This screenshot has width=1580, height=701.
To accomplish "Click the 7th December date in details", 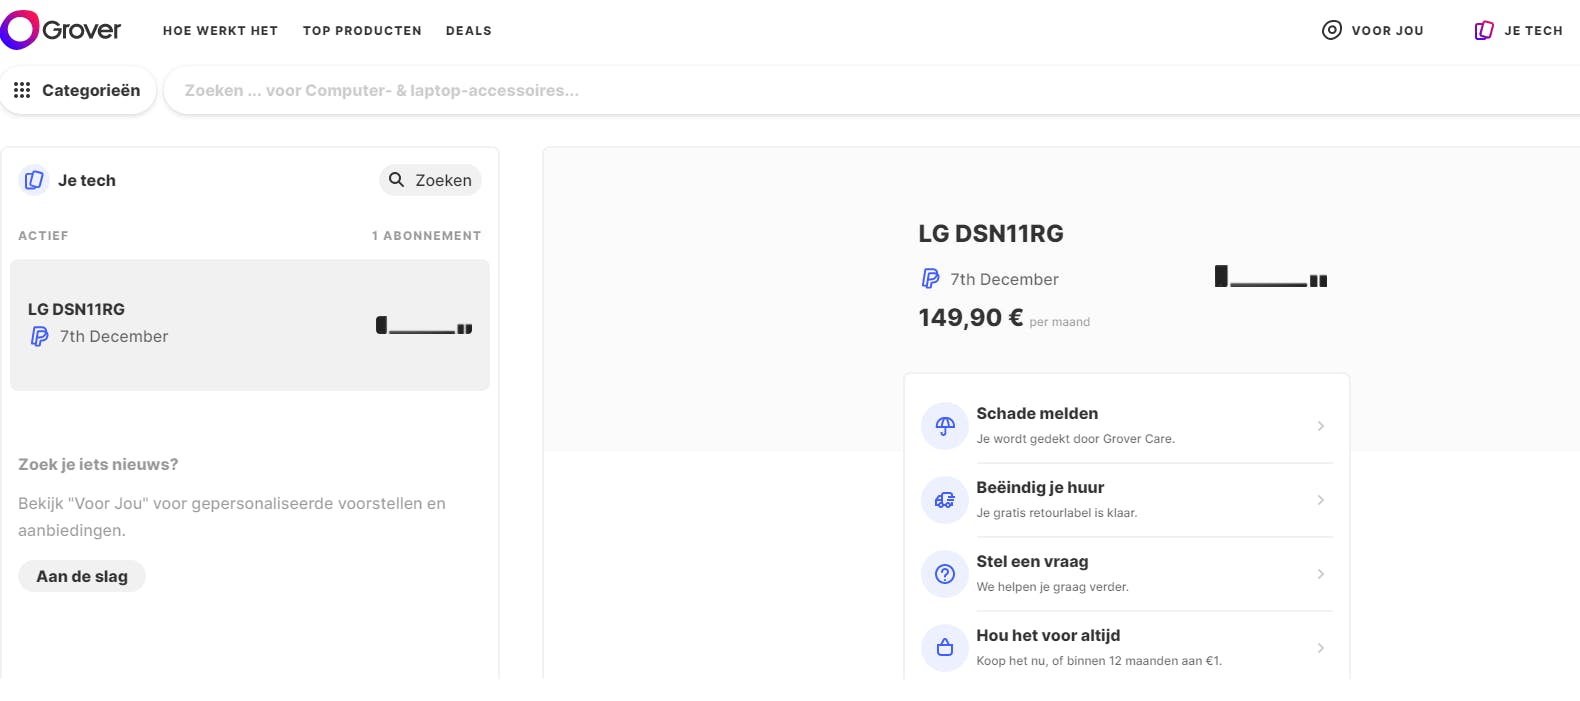I will coord(1004,279).
